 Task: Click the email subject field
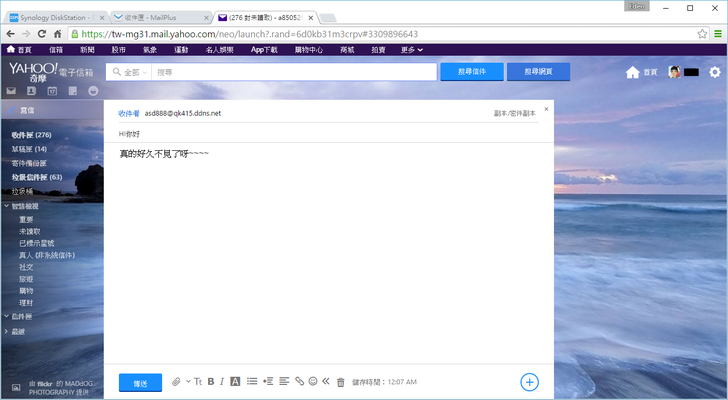pyautogui.click(x=330, y=132)
